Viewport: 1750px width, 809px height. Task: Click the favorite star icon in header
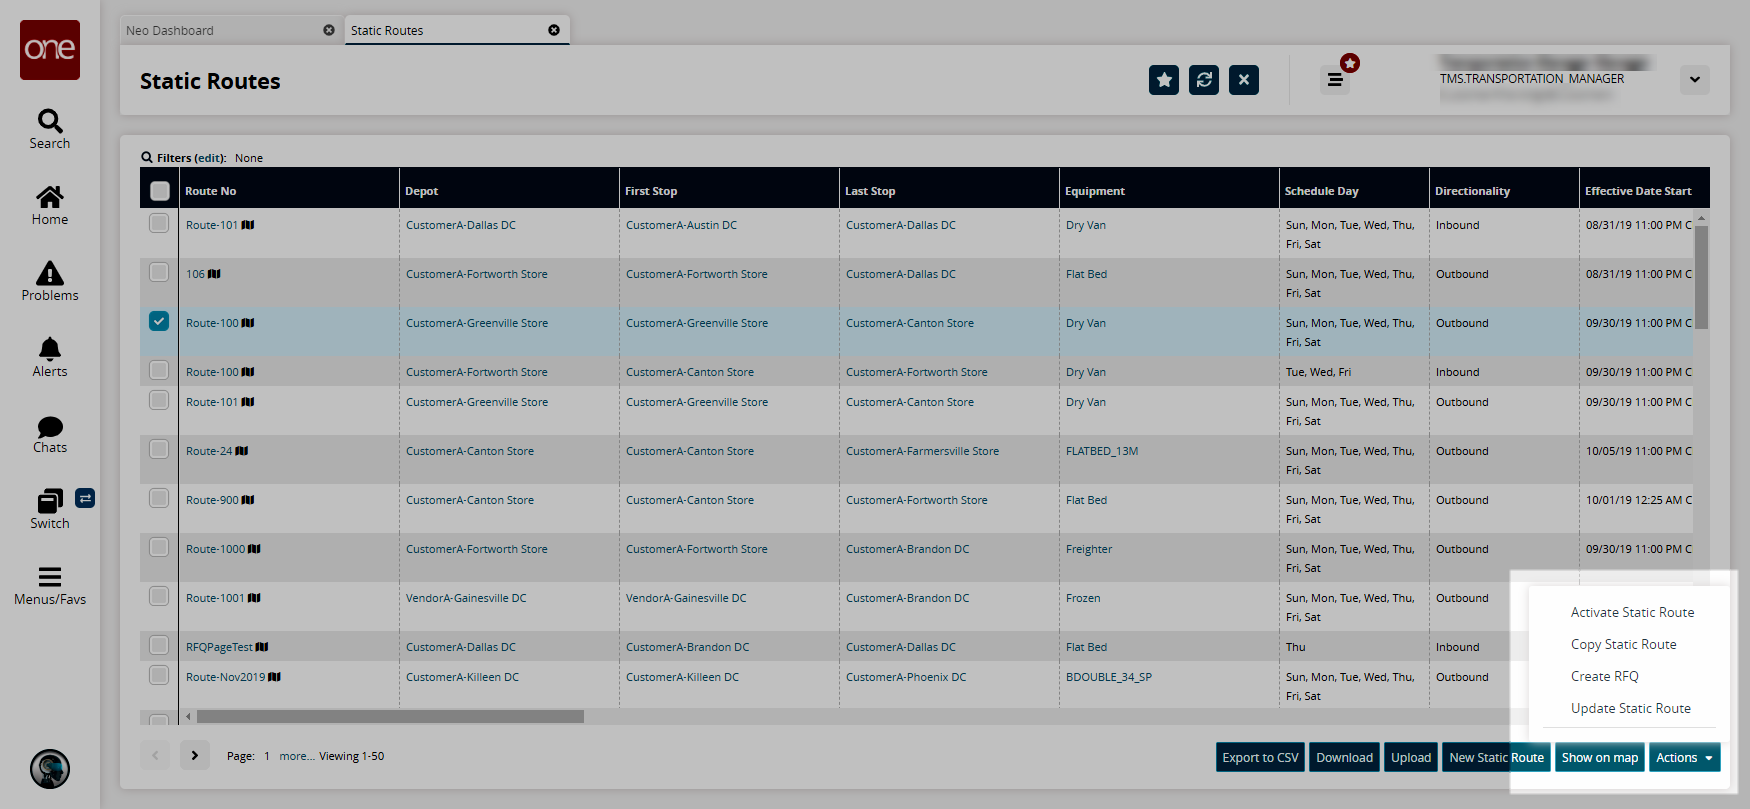[x=1163, y=80]
